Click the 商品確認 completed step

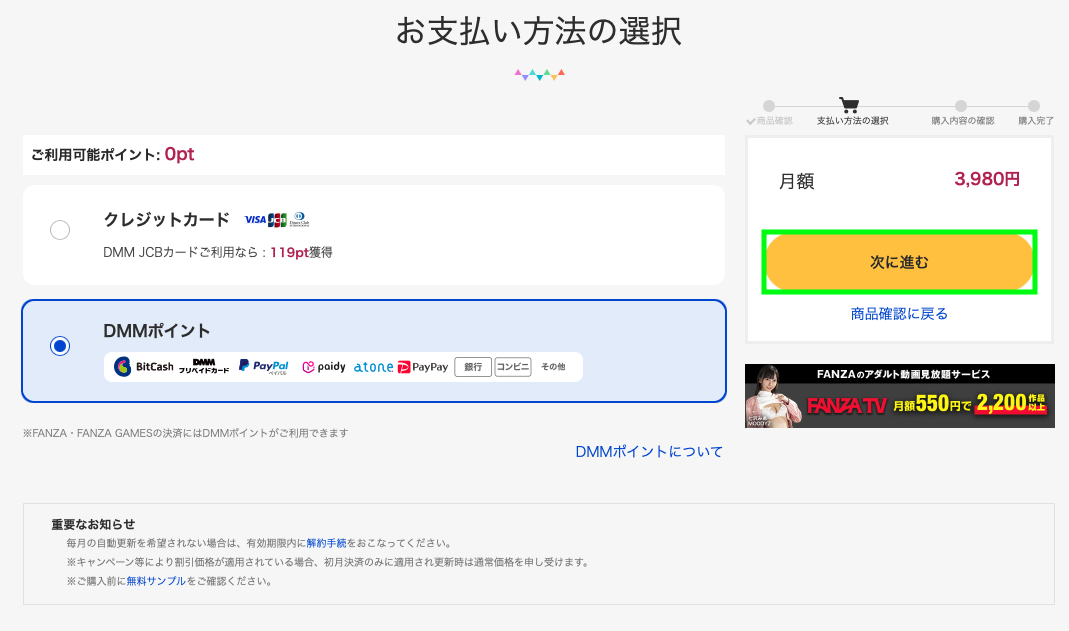768,106
